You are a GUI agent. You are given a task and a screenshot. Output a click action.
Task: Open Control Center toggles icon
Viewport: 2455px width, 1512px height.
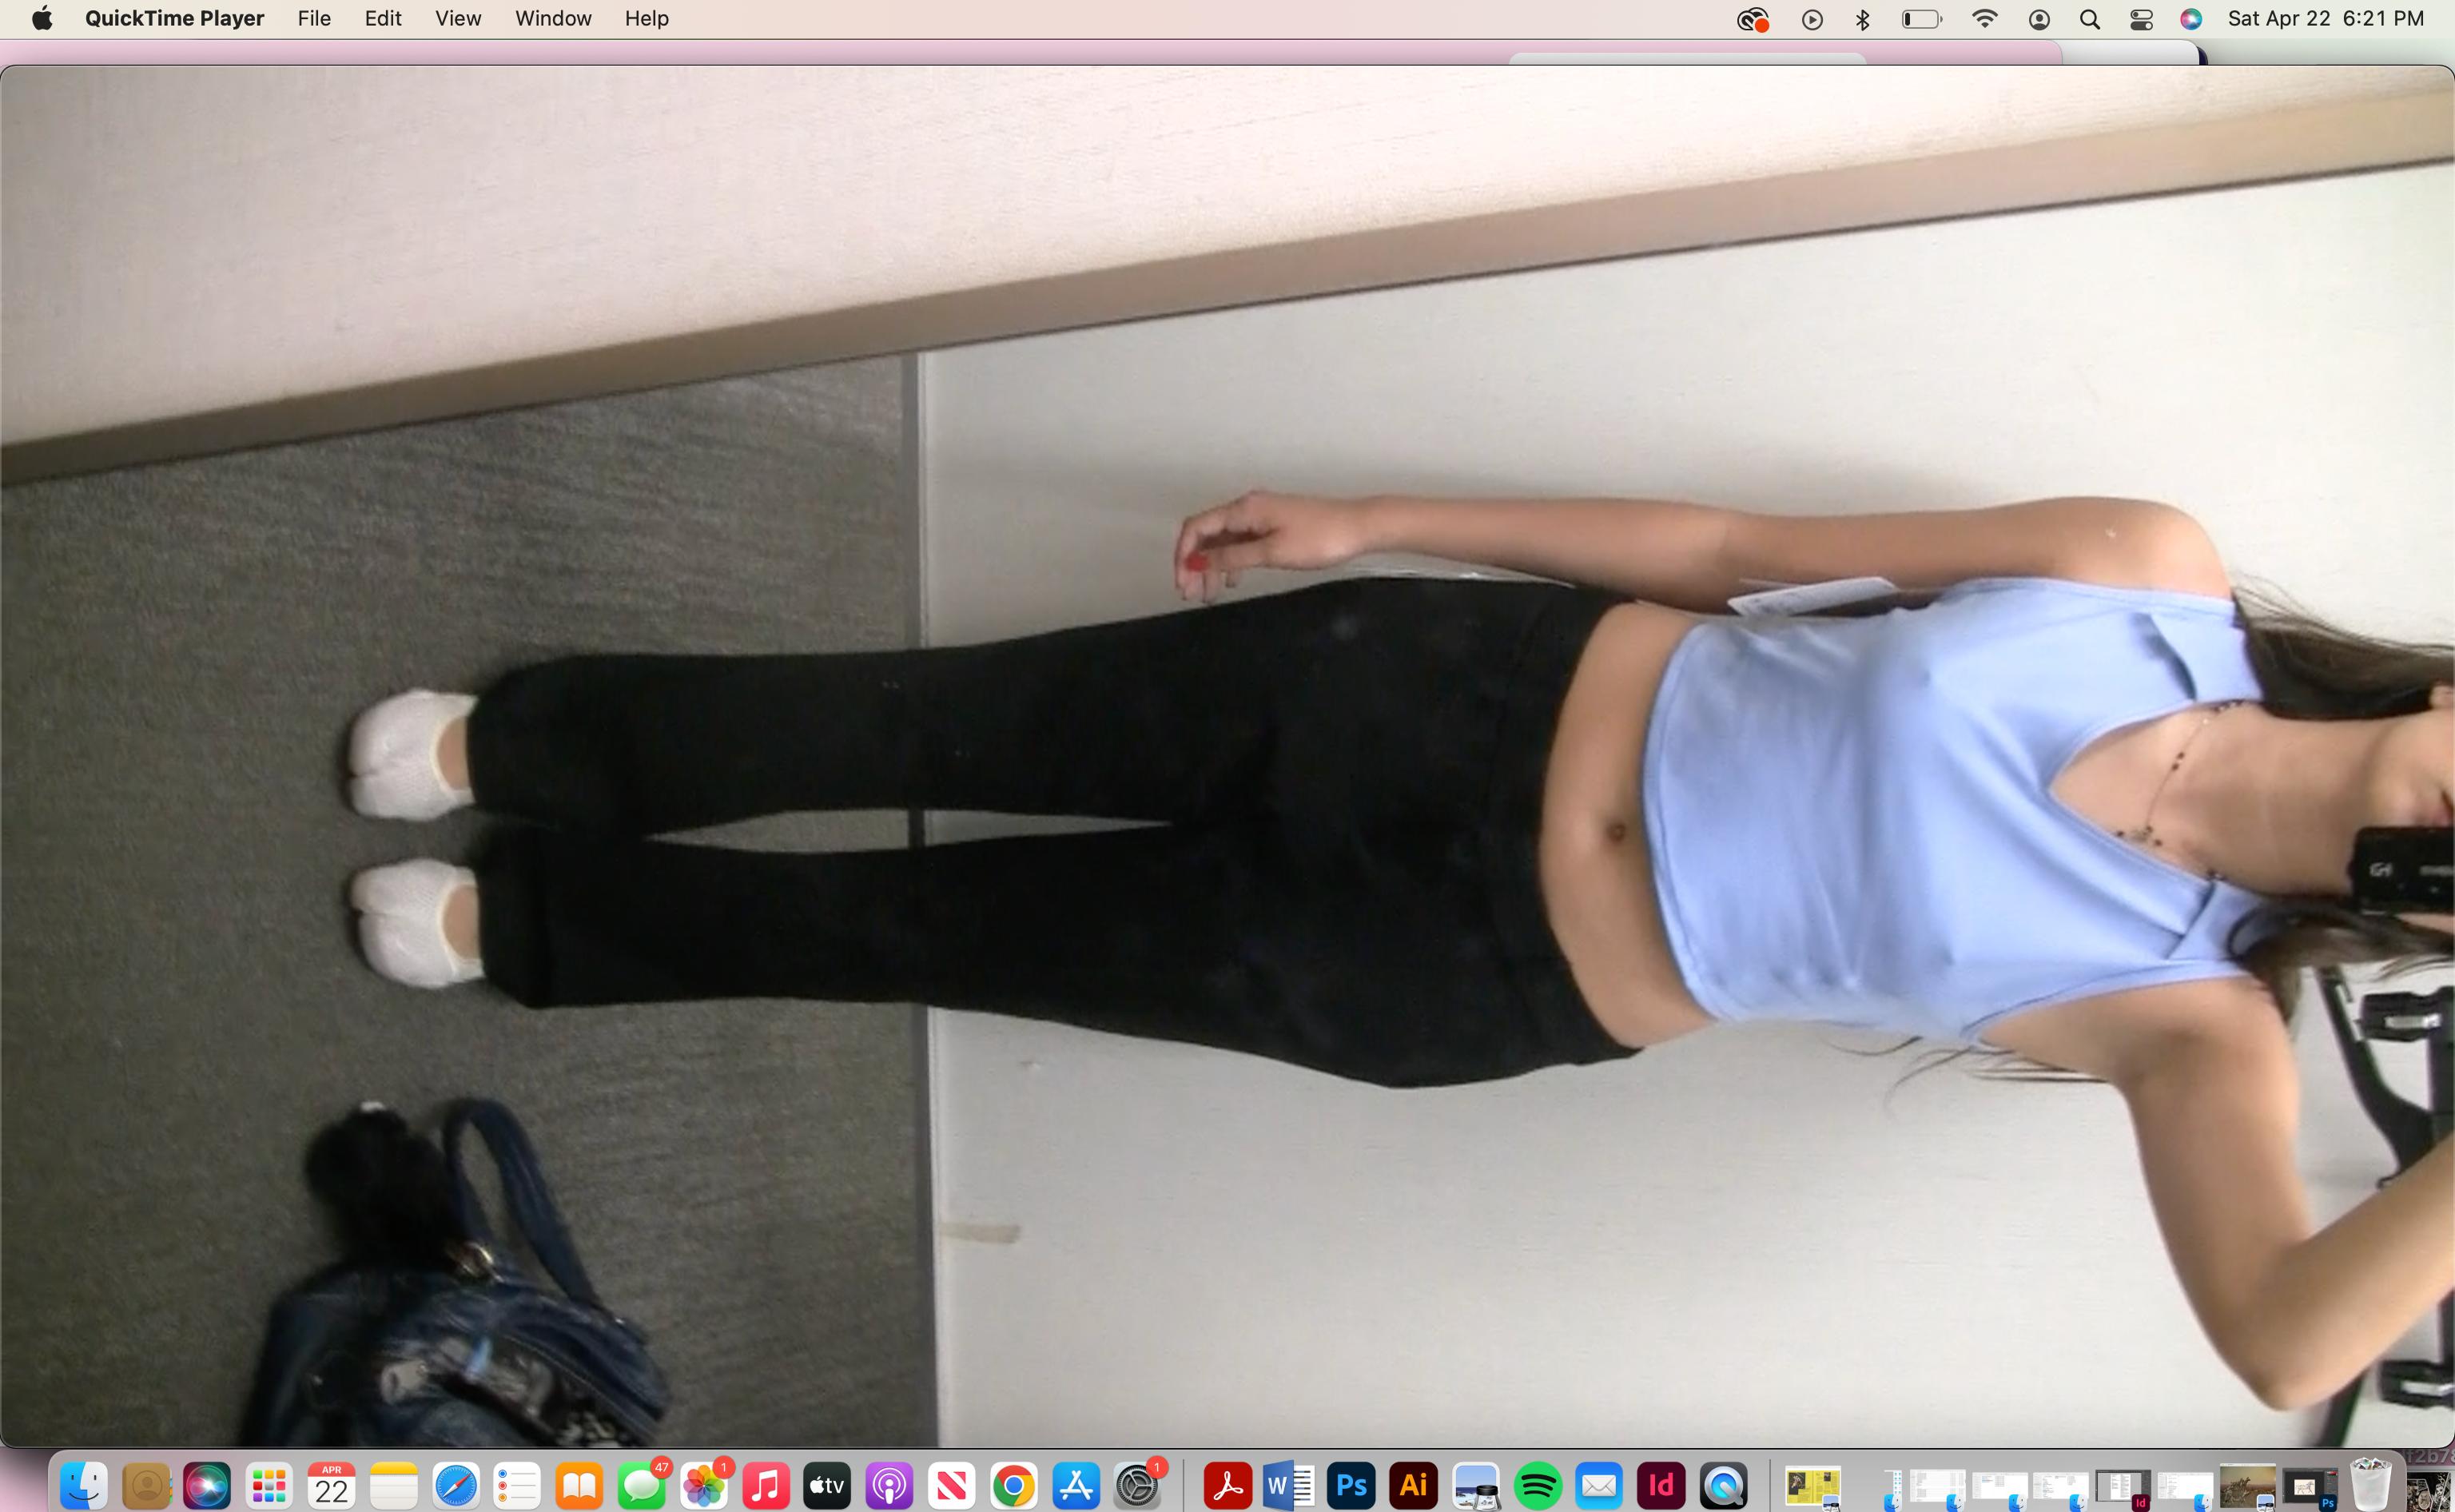click(2141, 19)
